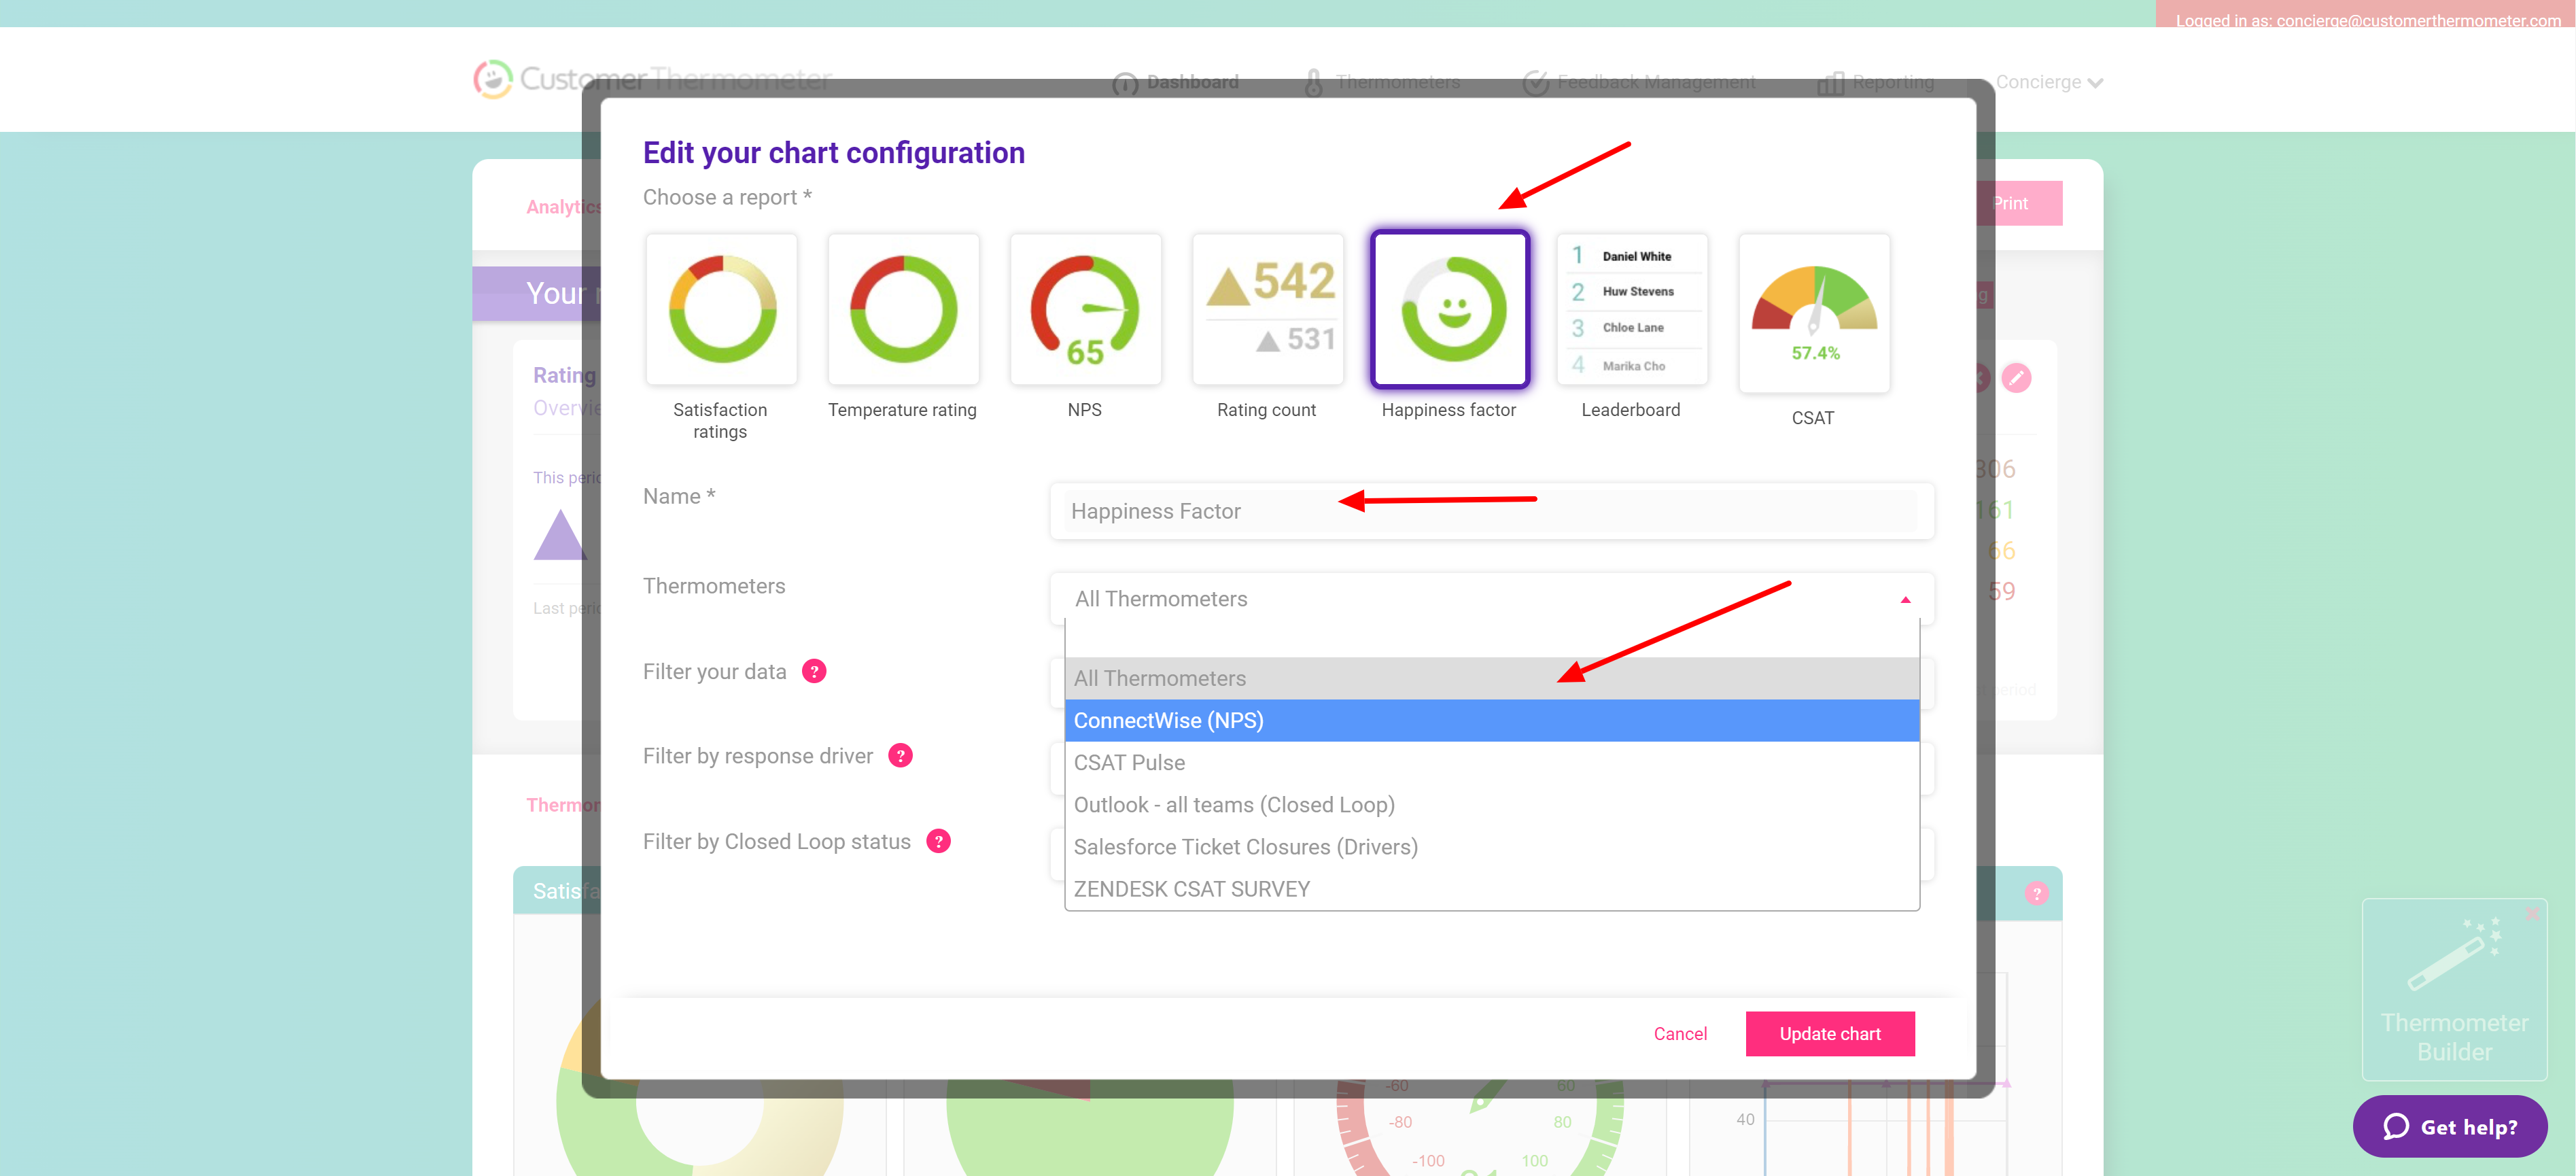Cancel the chart configuration dialog

[1680, 1033]
